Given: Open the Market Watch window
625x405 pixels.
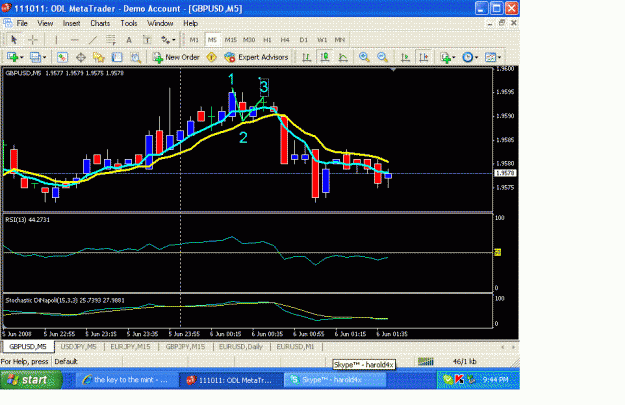Looking at the screenshot, I should [62, 57].
